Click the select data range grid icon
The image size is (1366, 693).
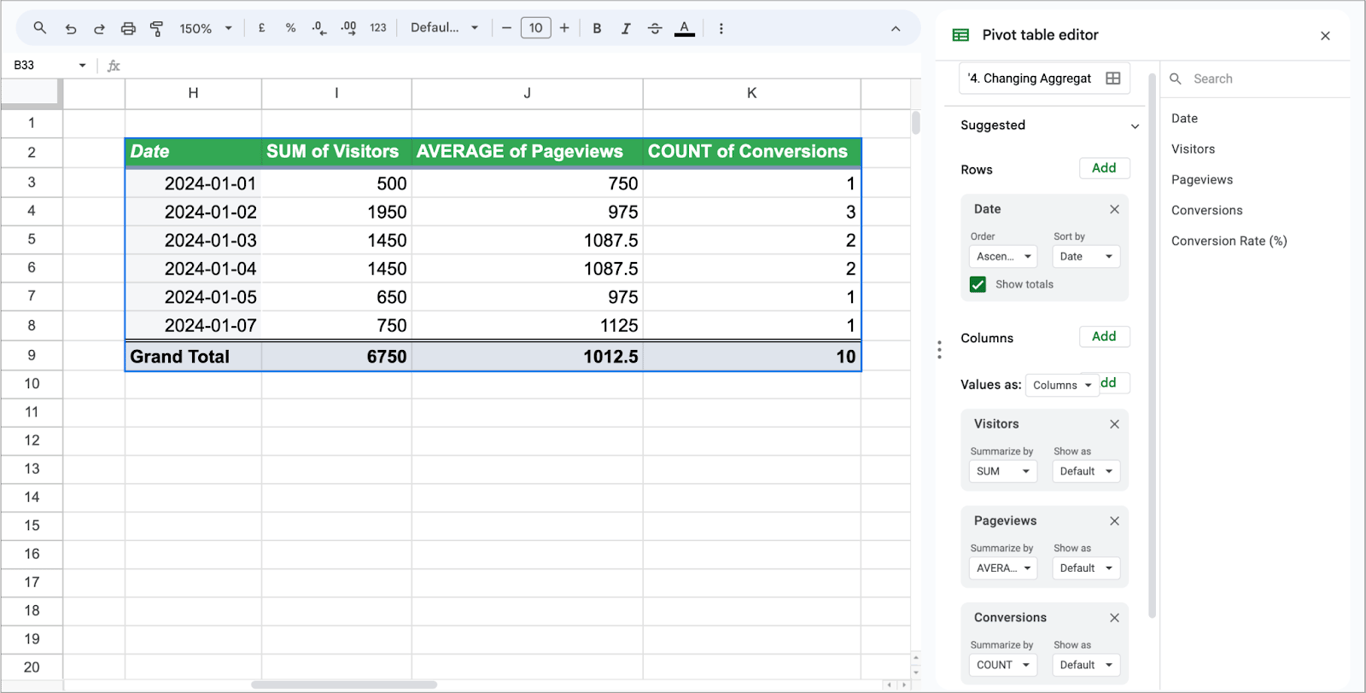(1113, 78)
